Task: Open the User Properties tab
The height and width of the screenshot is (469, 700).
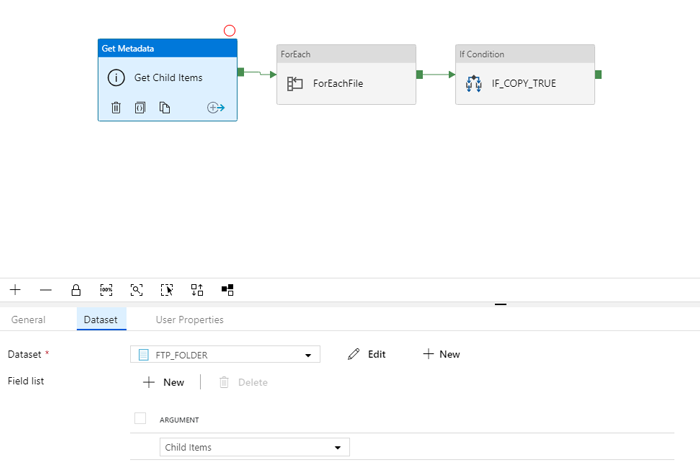Action: [x=189, y=320]
